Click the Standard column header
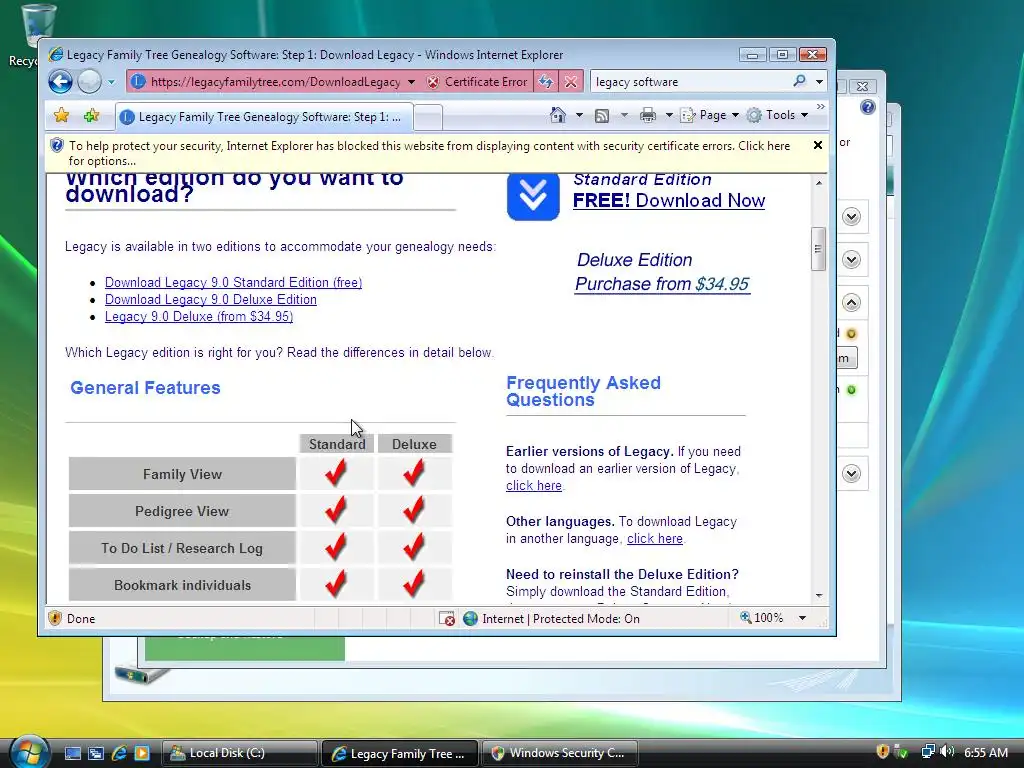The image size is (1024, 768). pyautogui.click(x=337, y=444)
